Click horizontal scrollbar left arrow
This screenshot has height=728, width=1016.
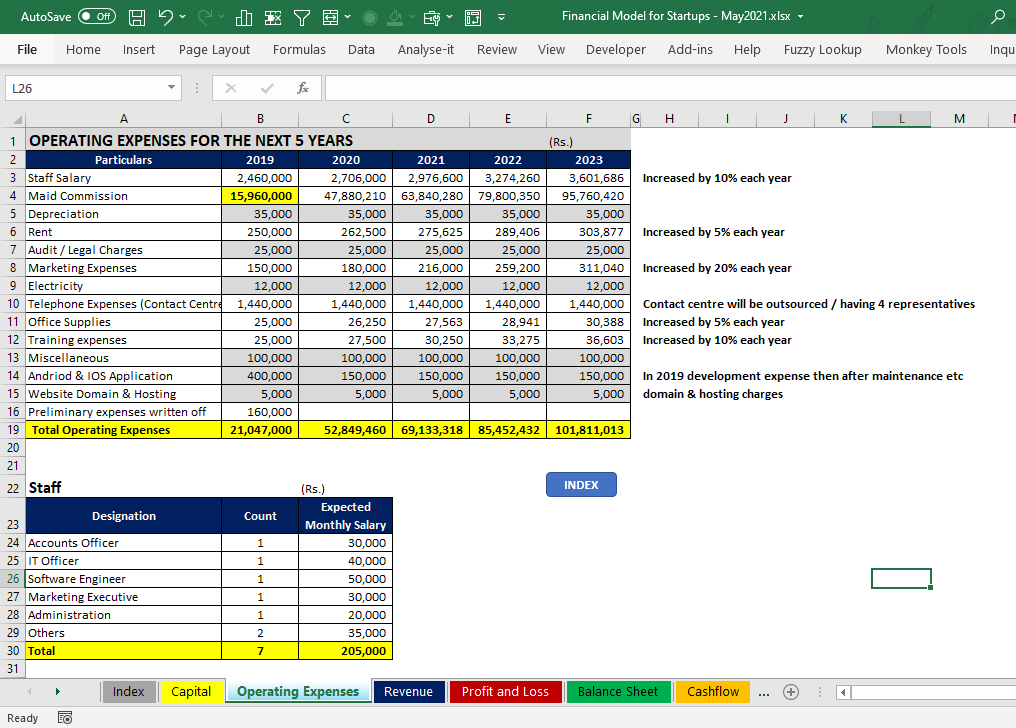click(843, 692)
